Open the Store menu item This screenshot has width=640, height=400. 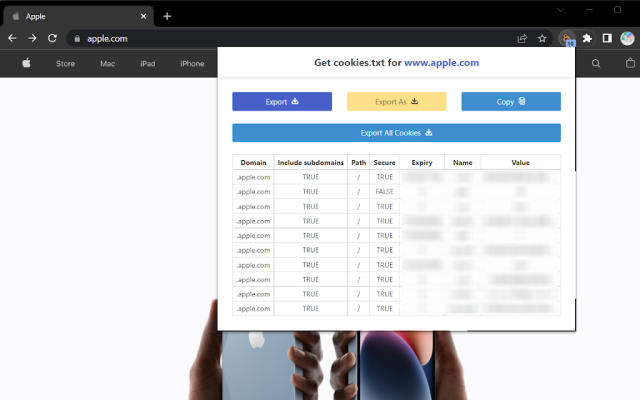click(x=65, y=64)
